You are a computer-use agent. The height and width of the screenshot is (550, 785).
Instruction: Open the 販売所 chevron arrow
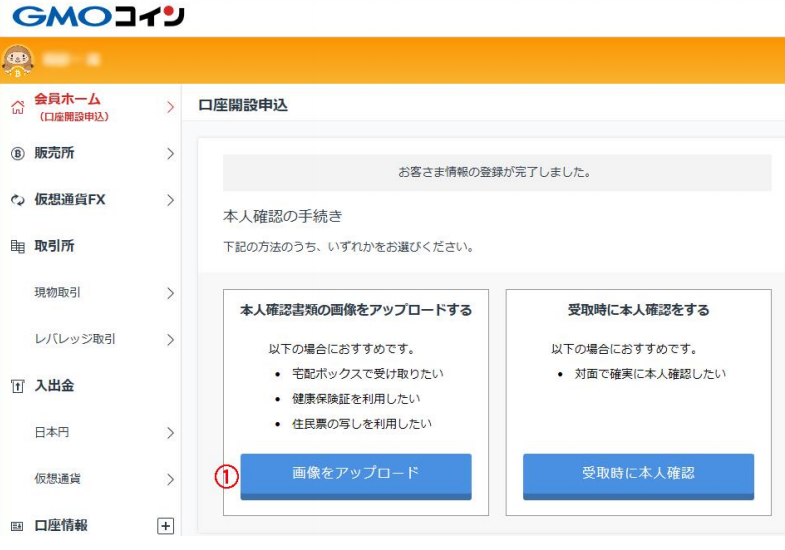pos(170,154)
